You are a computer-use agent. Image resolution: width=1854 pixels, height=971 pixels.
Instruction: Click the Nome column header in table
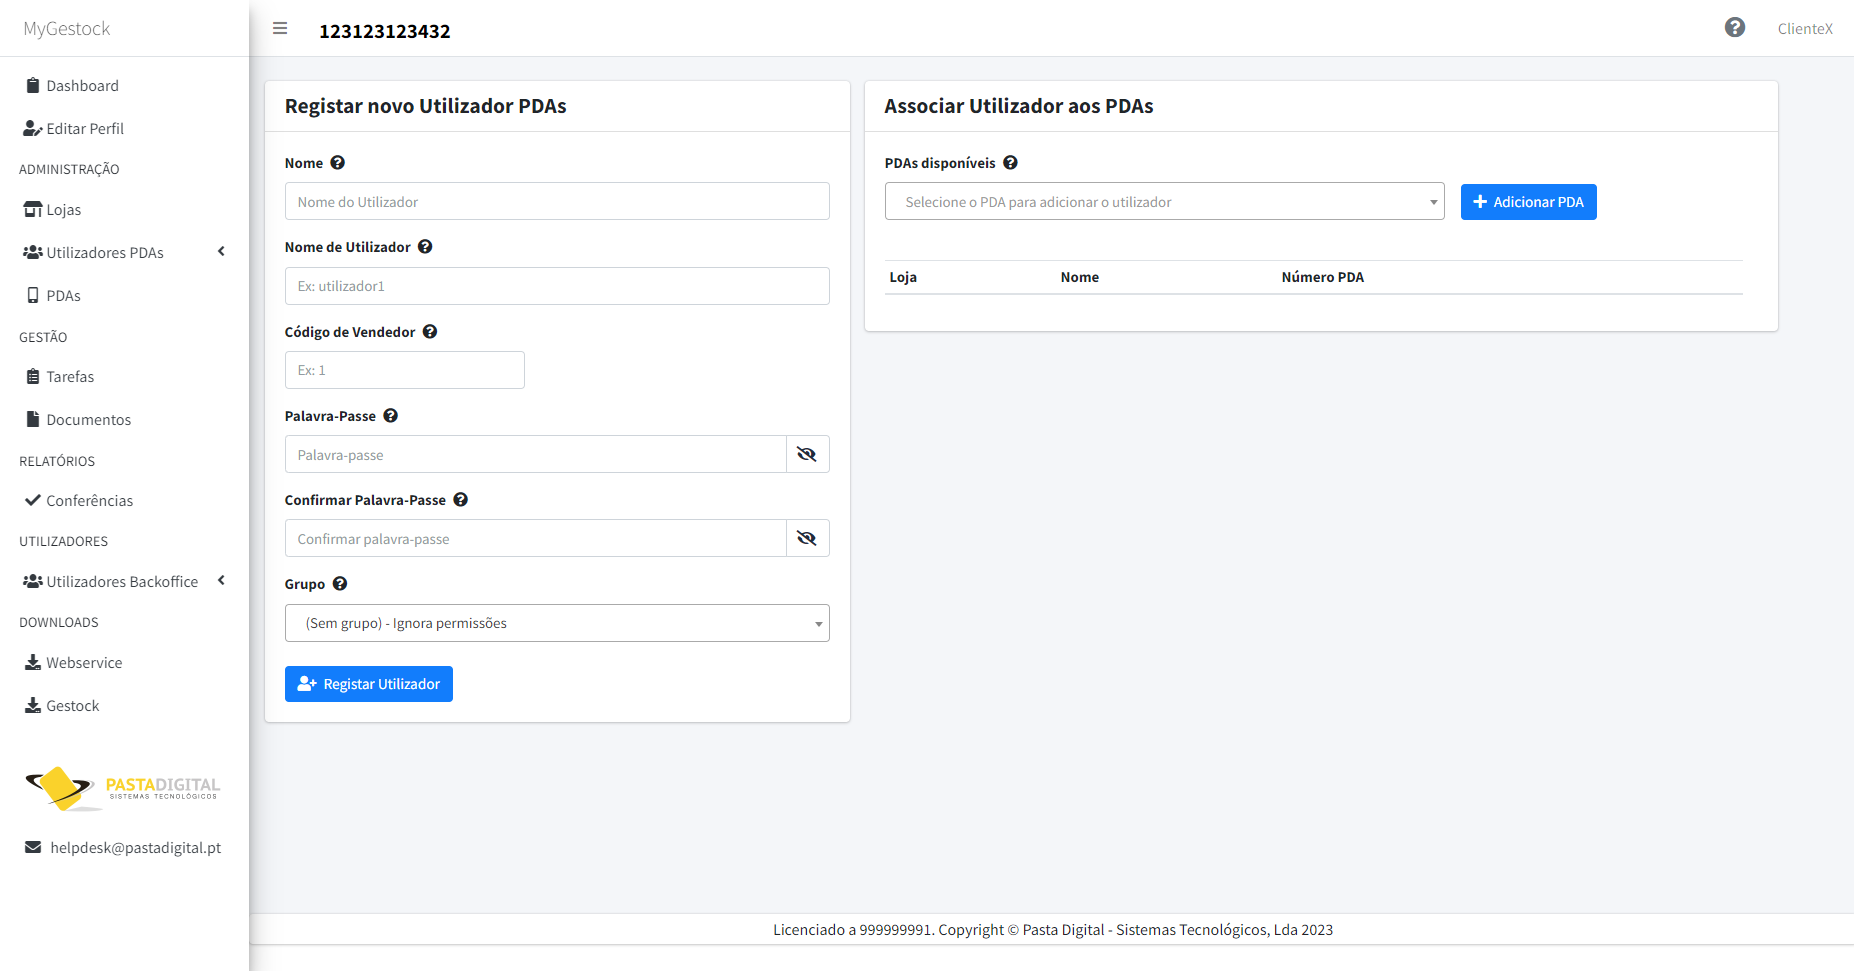[1080, 277]
